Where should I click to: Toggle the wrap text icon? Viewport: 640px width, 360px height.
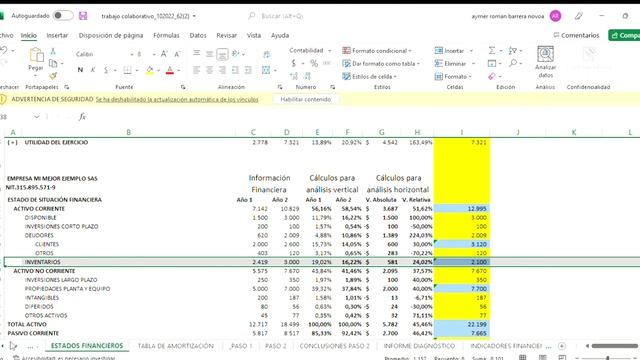pos(266,54)
